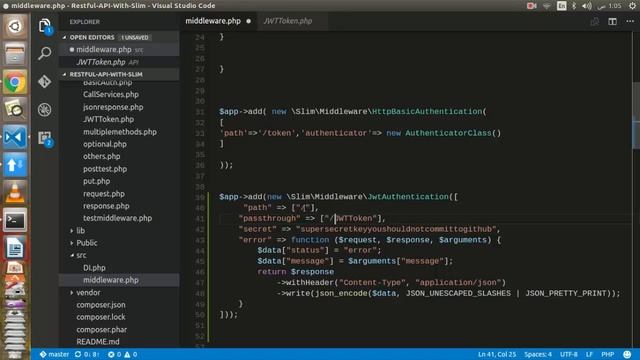The height and width of the screenshot is (360, 640).
Task: Open the LibreOffice Writer launcher icon
Action: pyautogui.click(x=15, y=249)
